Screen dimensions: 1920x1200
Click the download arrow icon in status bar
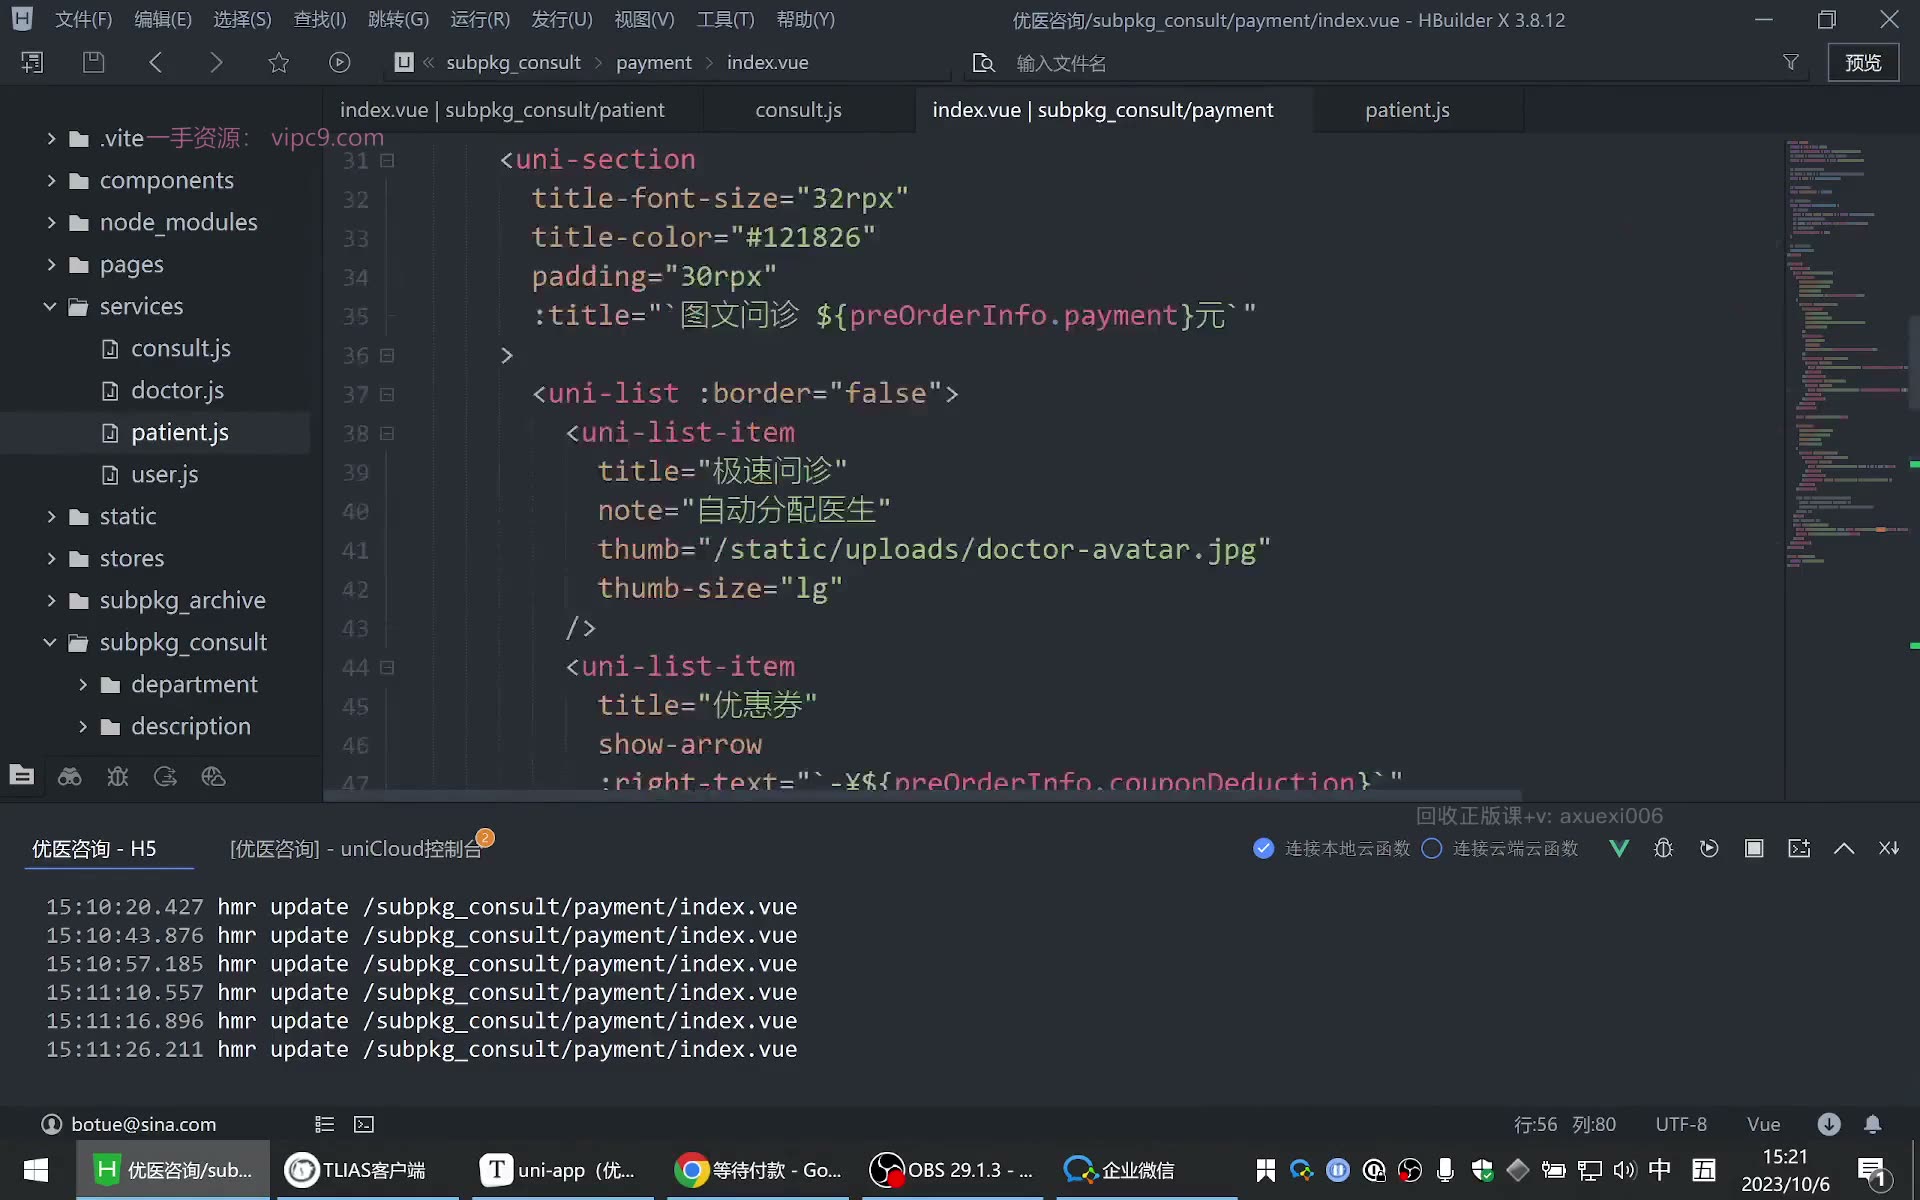click(1829, 1124)
